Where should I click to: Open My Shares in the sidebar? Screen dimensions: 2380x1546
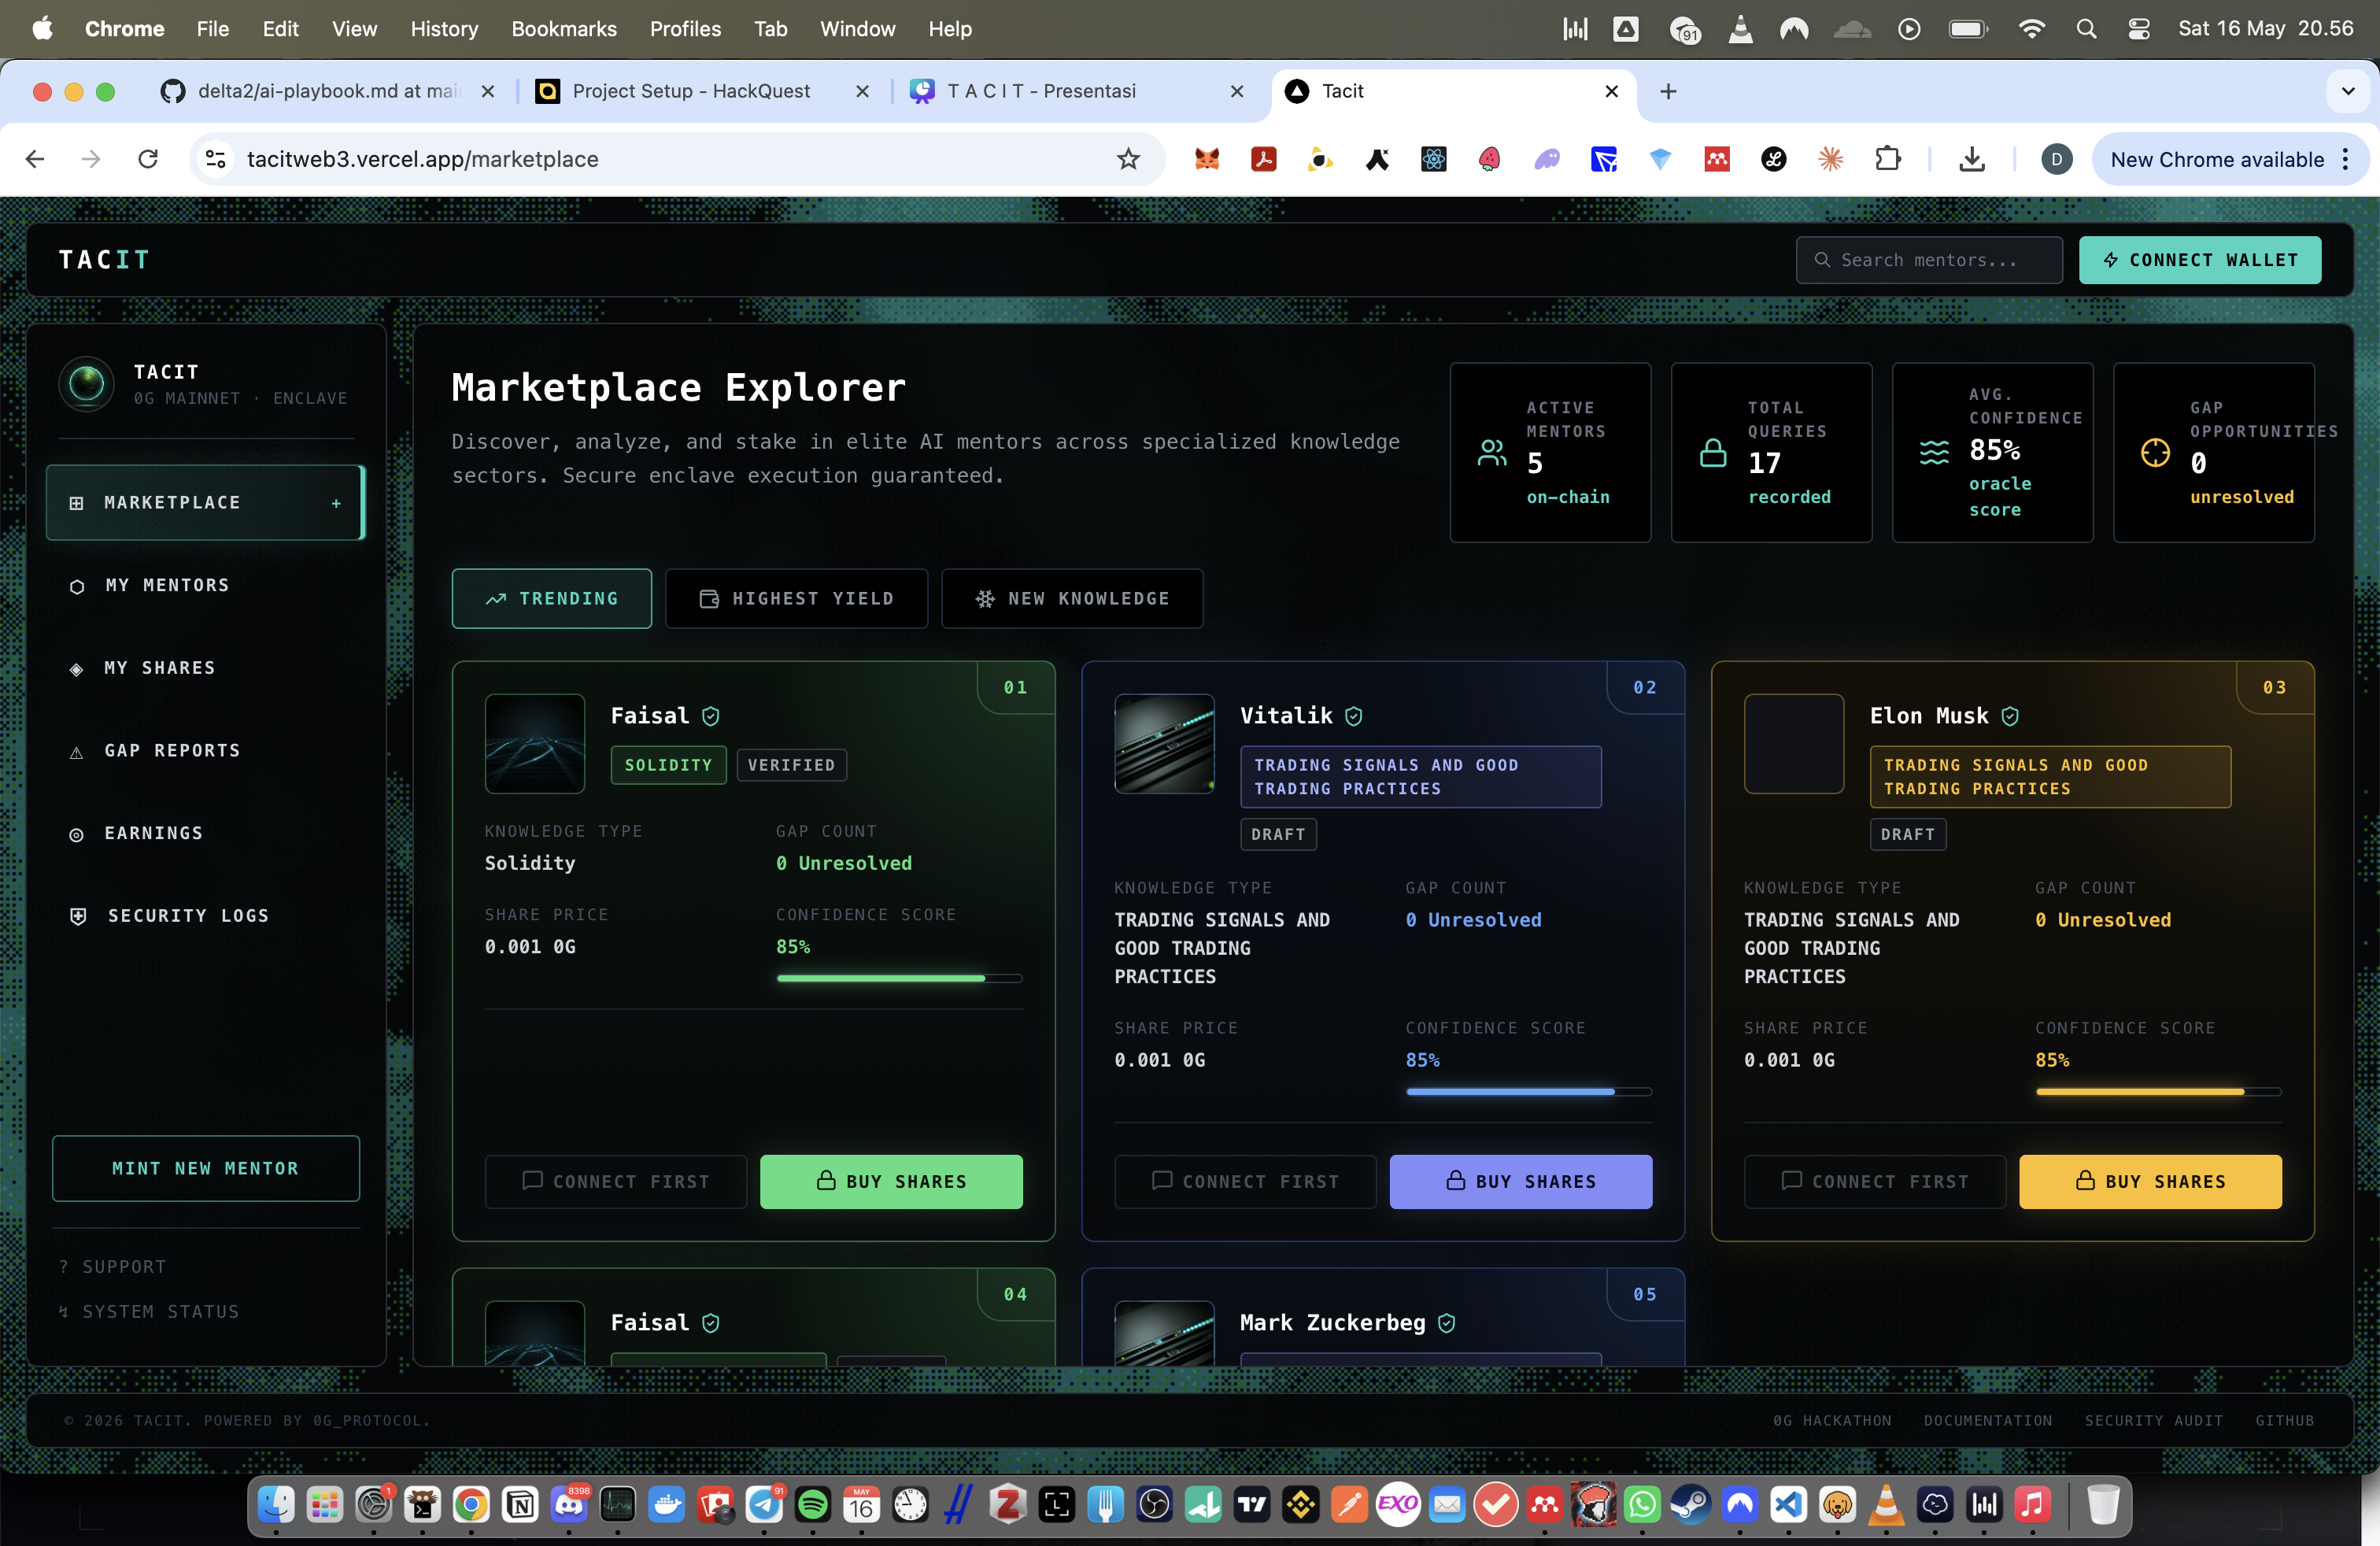[205, 668]
